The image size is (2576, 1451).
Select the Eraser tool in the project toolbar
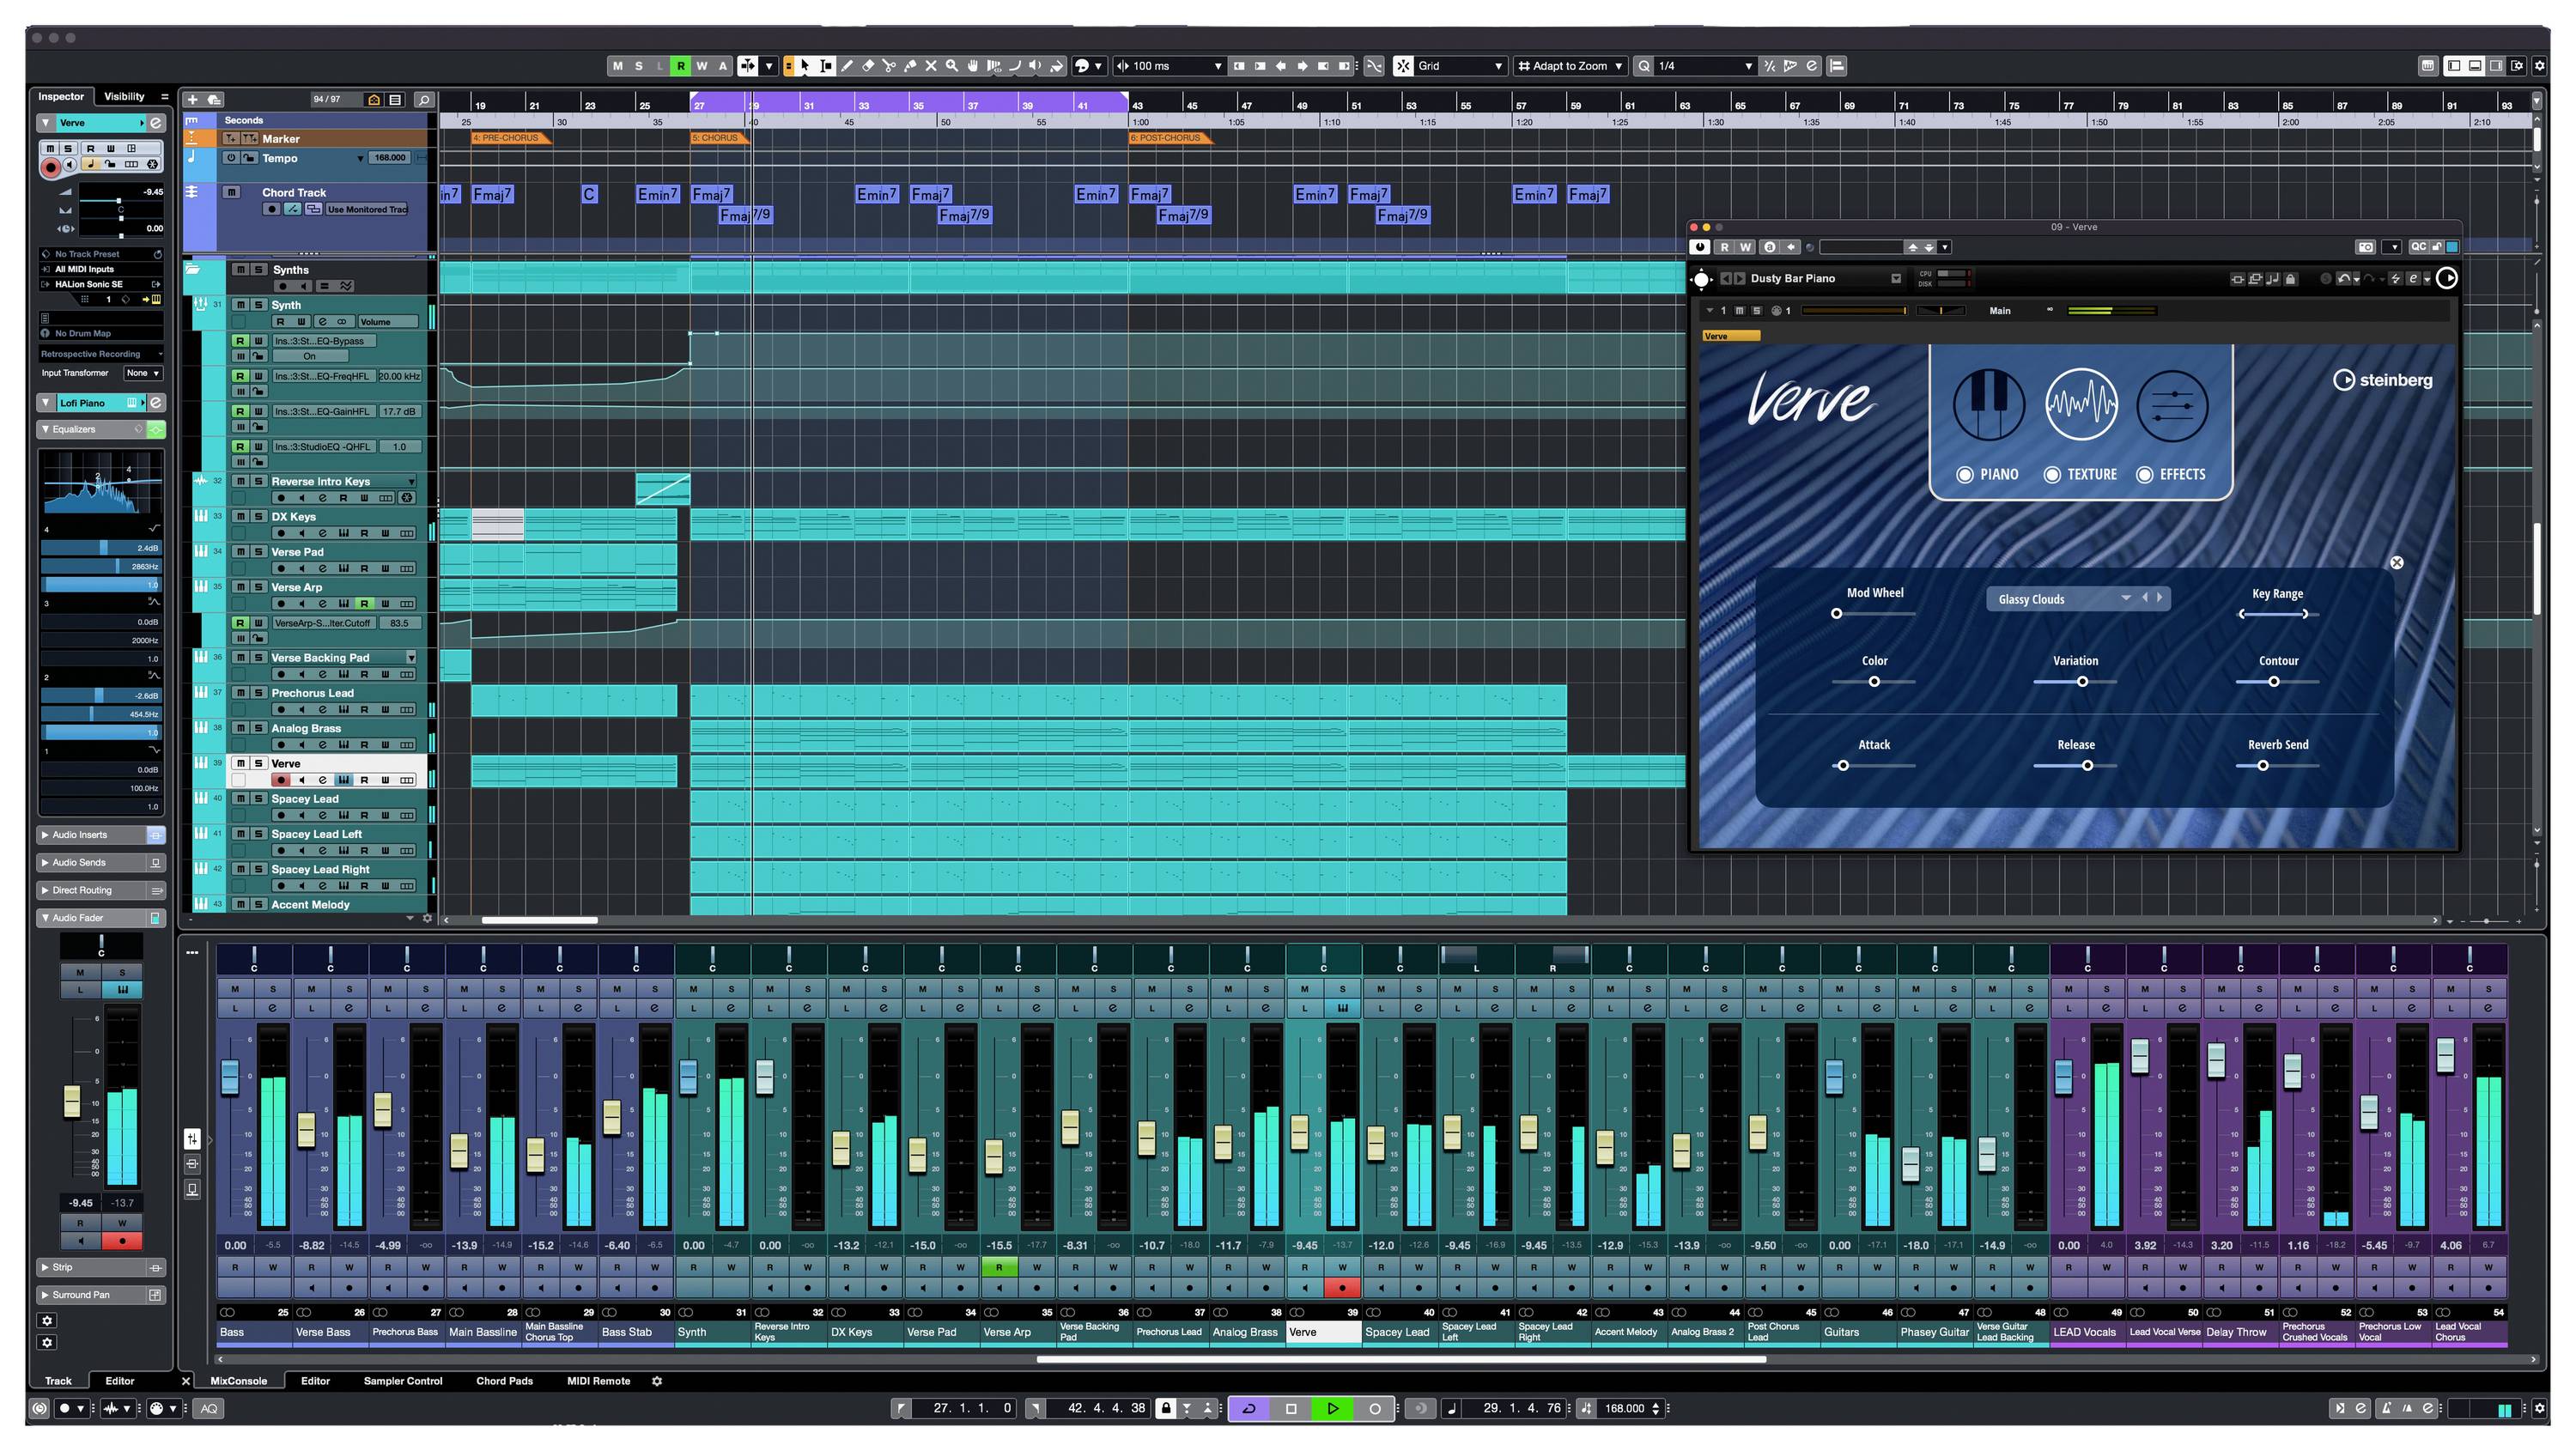pyautogui.click(x=867, y=66)
